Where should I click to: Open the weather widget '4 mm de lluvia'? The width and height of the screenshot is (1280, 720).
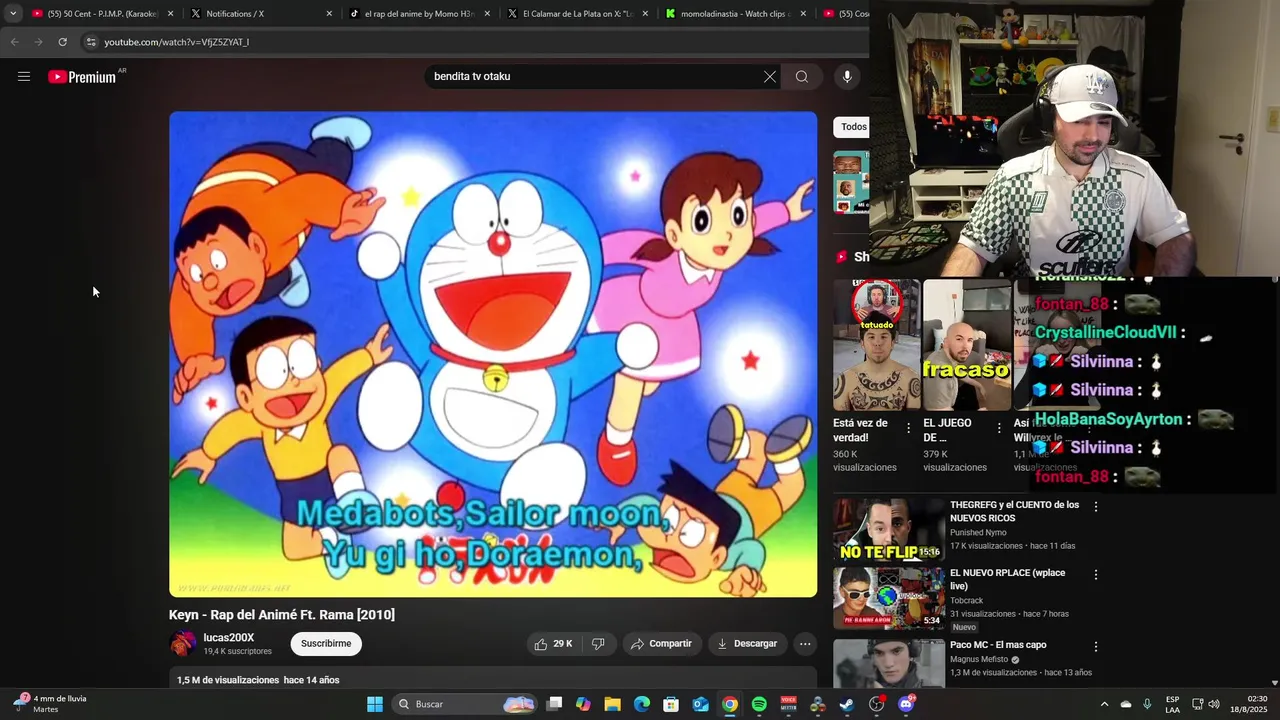pos(52,704)
